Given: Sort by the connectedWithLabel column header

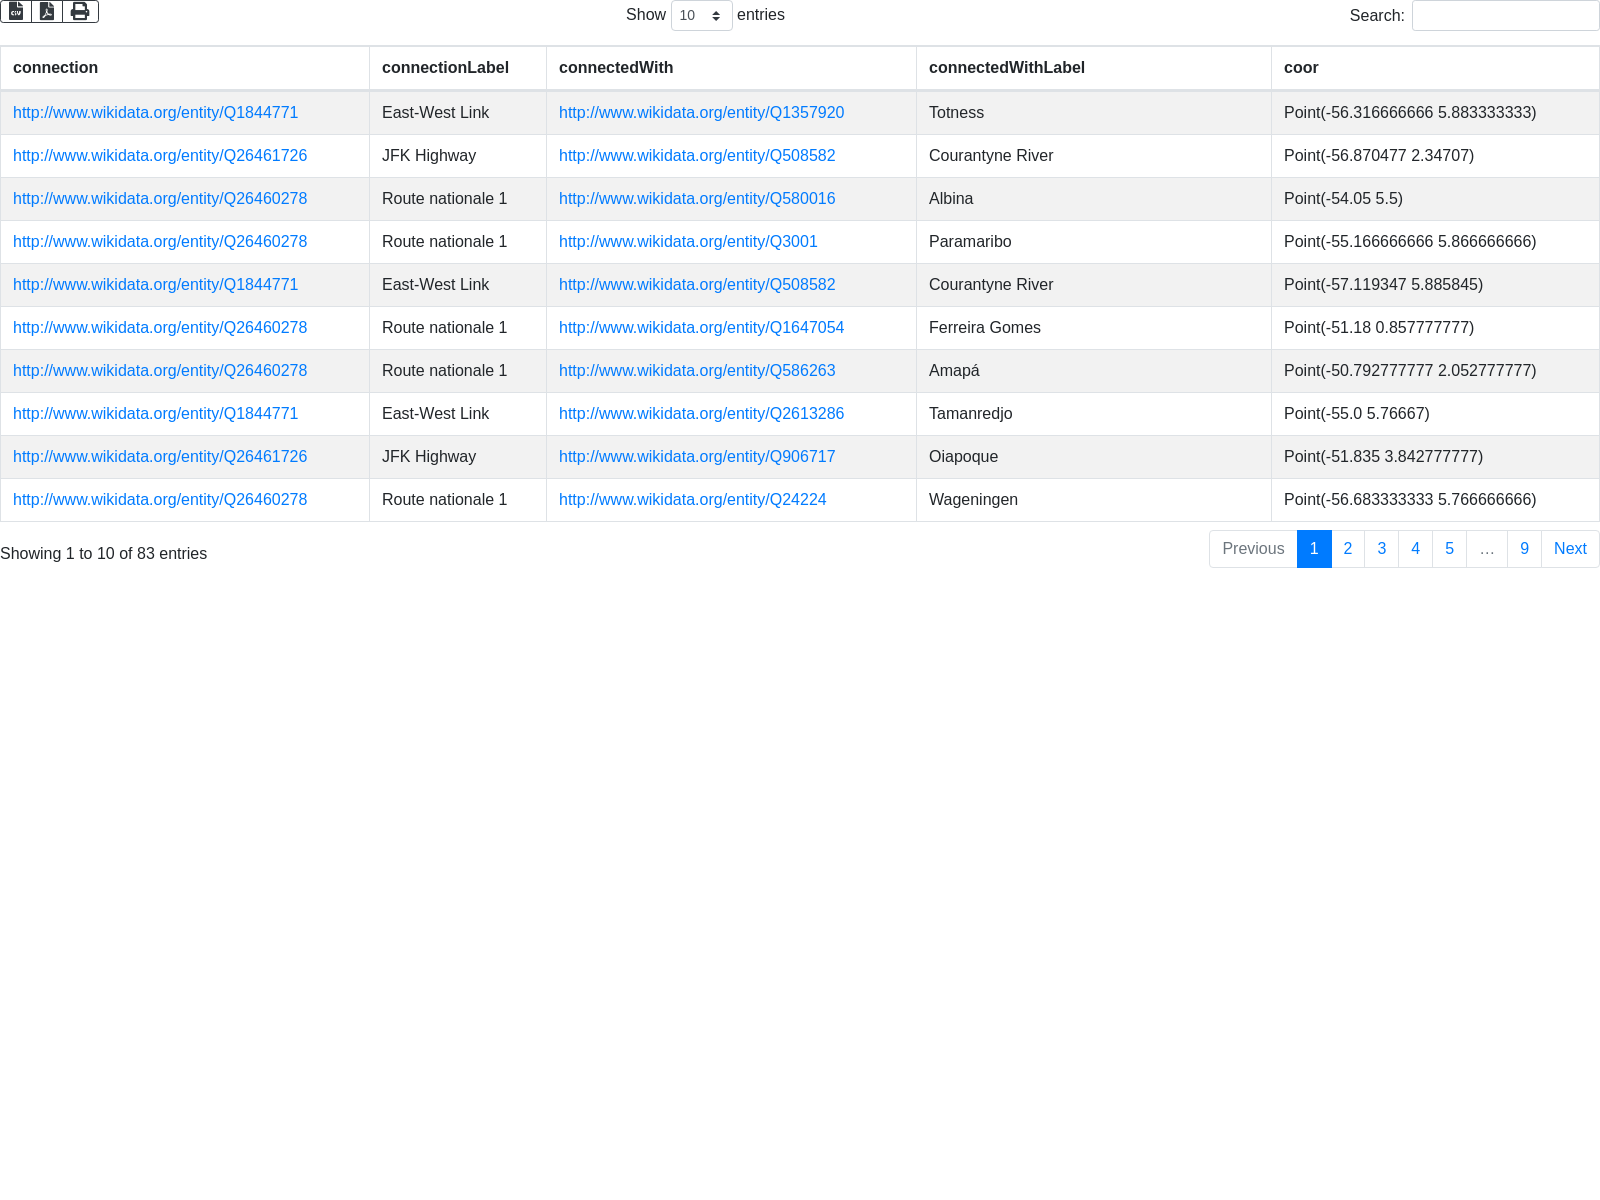Looking at the screenshot, I should [1006, 68].
